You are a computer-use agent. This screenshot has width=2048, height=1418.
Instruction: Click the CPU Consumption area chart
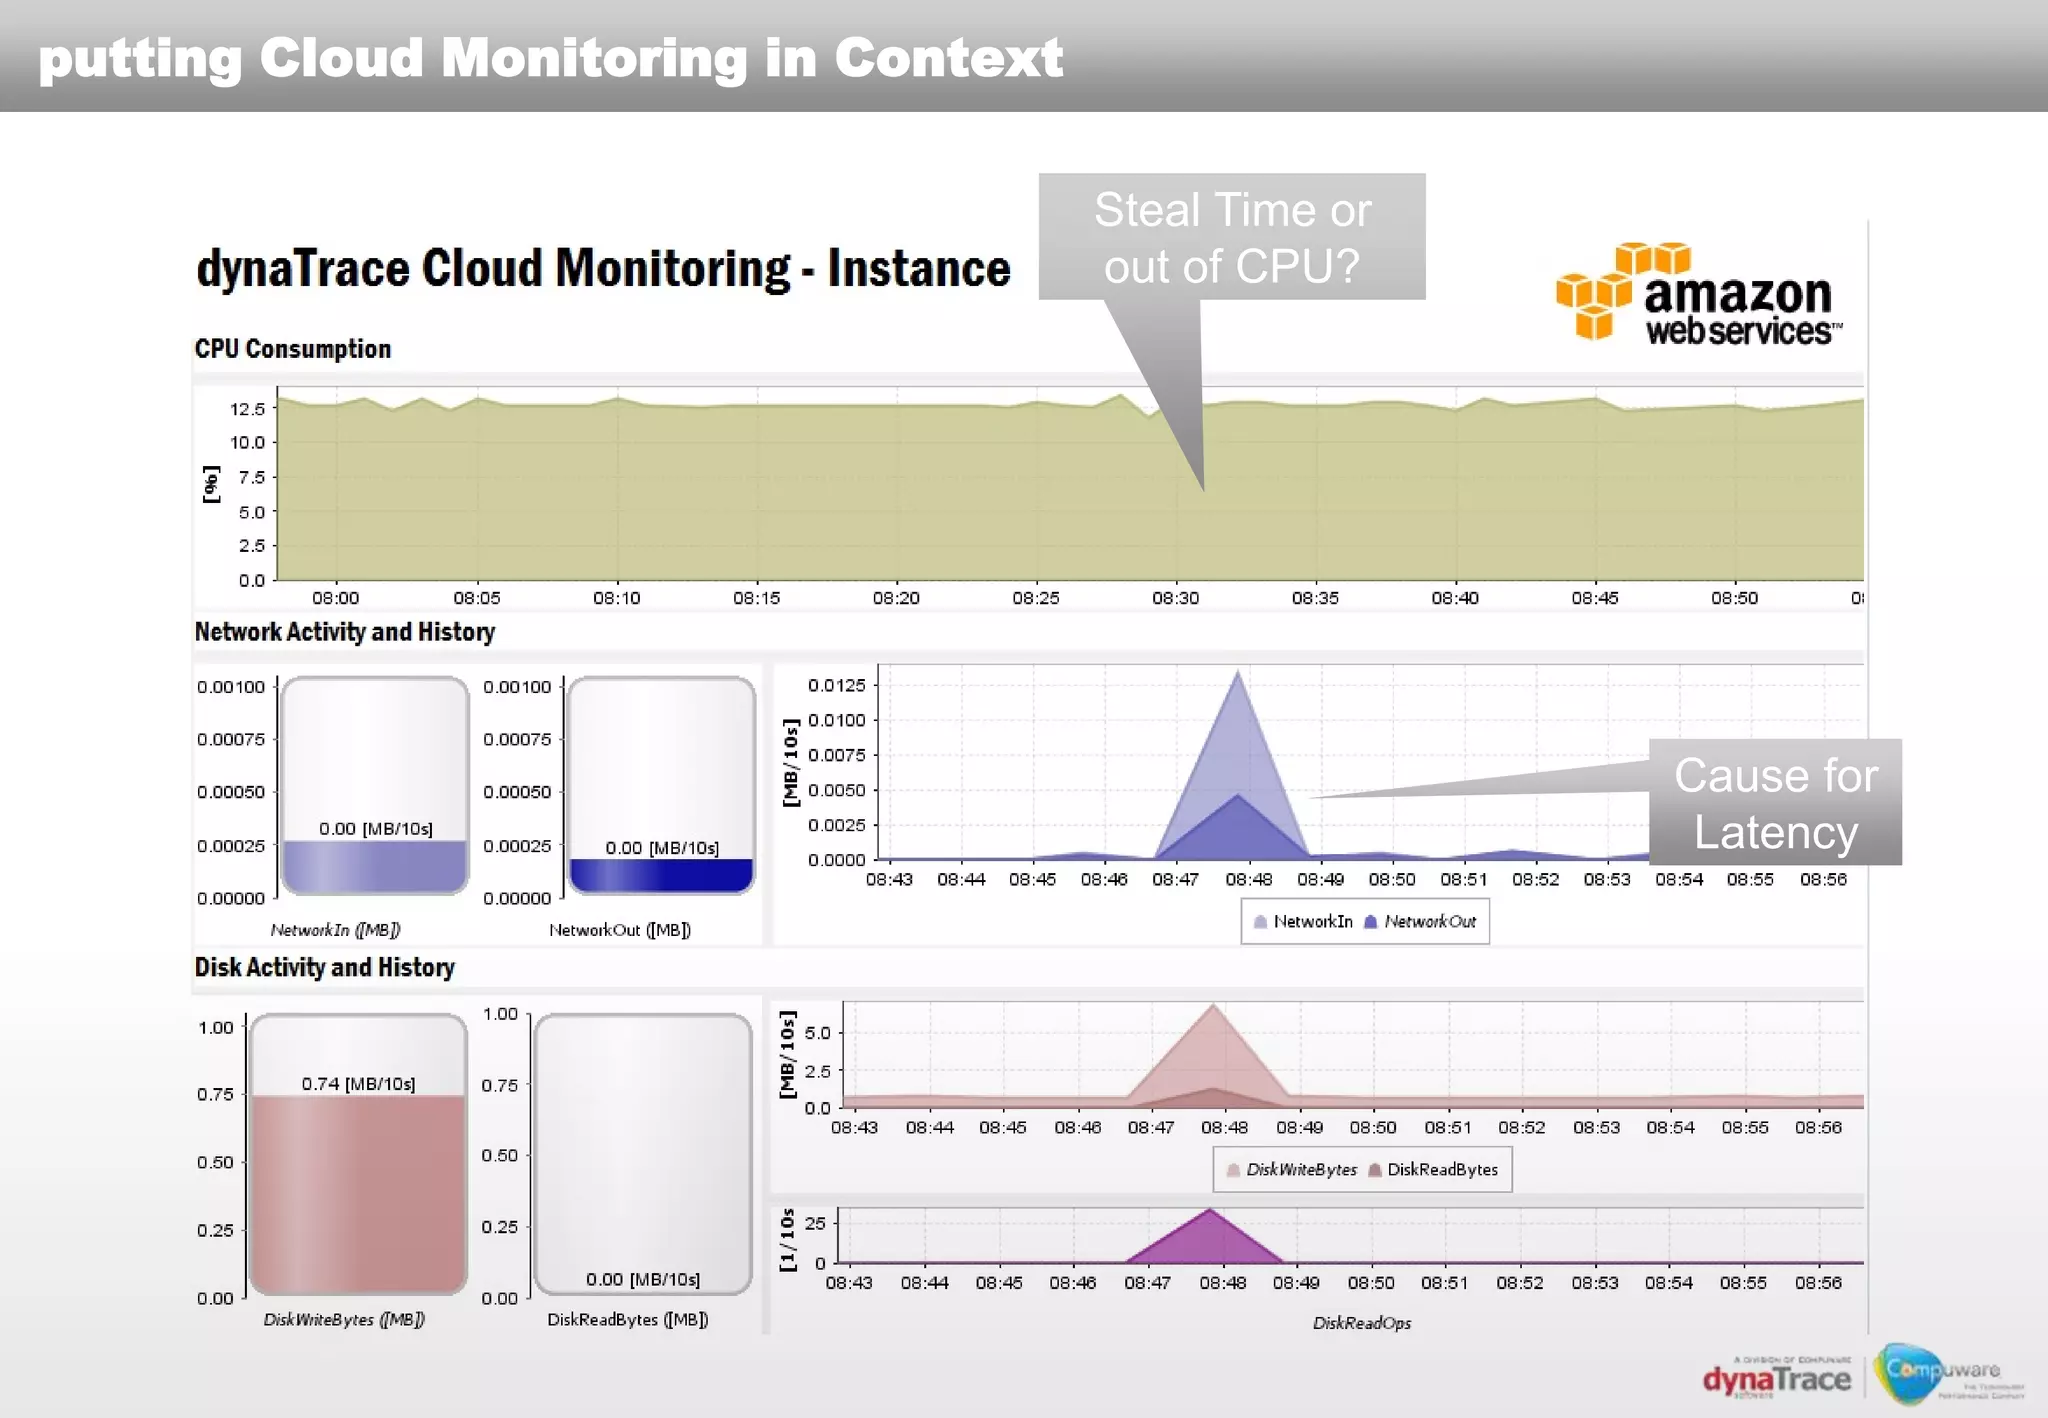pyautogui.click(x=1070, y=490)
